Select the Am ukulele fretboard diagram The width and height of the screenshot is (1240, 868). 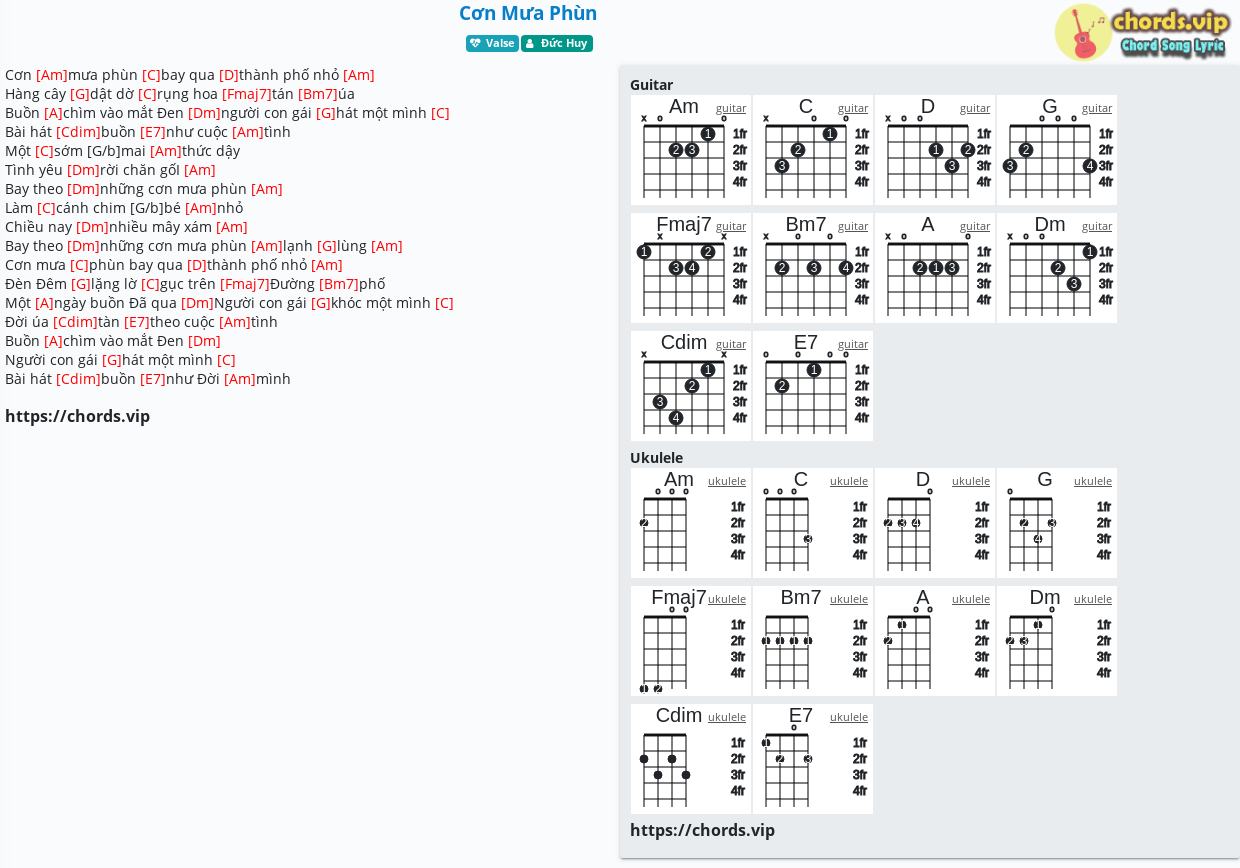pyautogui.click(x=691, y=524)
